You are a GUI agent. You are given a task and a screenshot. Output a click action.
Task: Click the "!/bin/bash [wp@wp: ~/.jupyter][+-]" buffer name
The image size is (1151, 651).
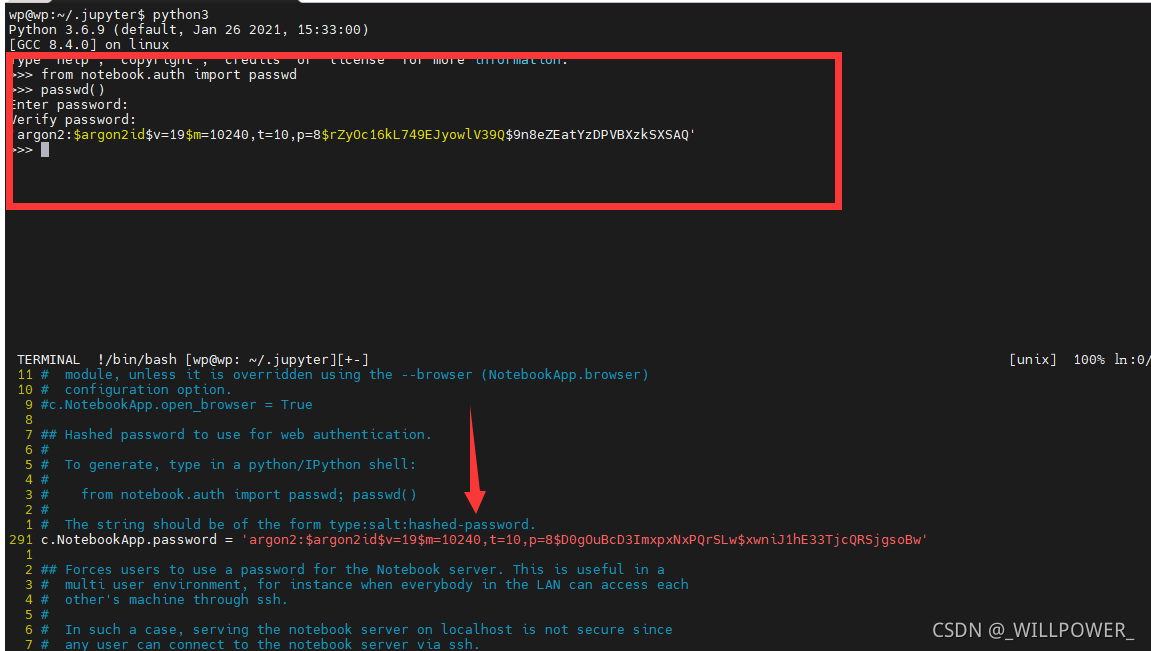[x=233, y=360]
